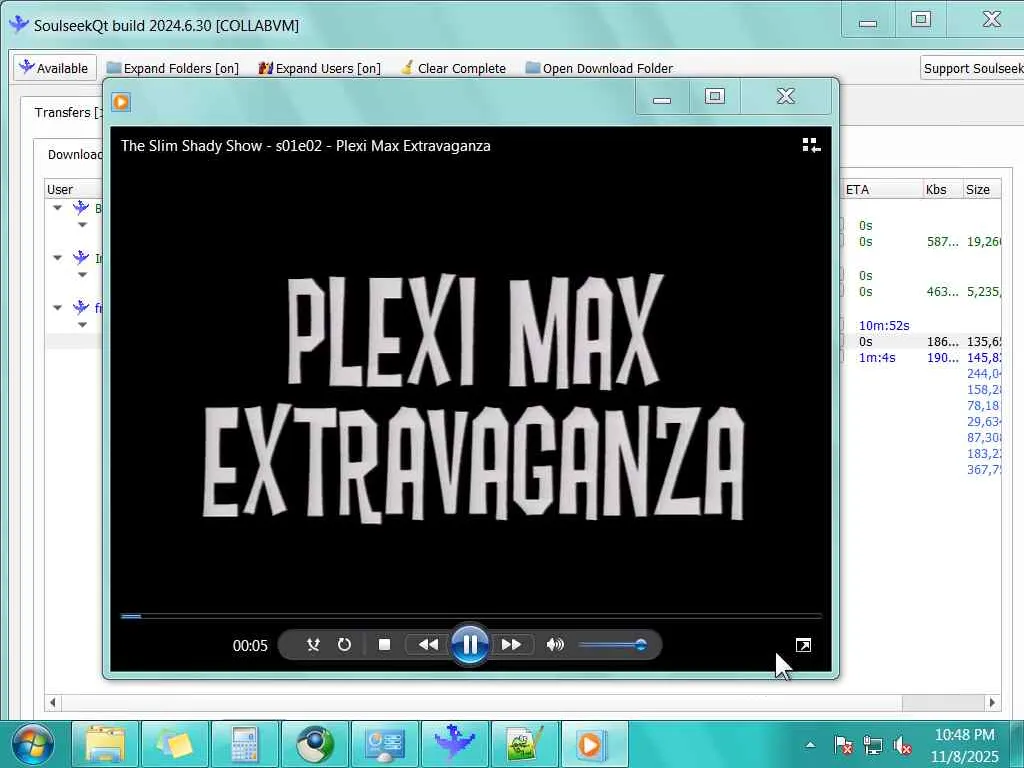Open Windows Explorer from taskbar
Screen dimensions: 1024x768
(x=104, y=744)
